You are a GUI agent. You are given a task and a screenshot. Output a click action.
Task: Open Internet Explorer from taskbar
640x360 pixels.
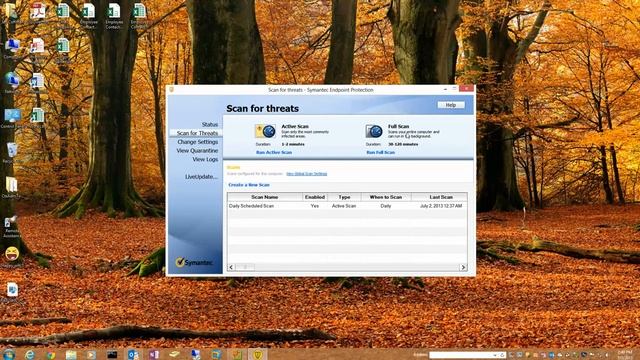pyautogui.click(x=30, y=354)
